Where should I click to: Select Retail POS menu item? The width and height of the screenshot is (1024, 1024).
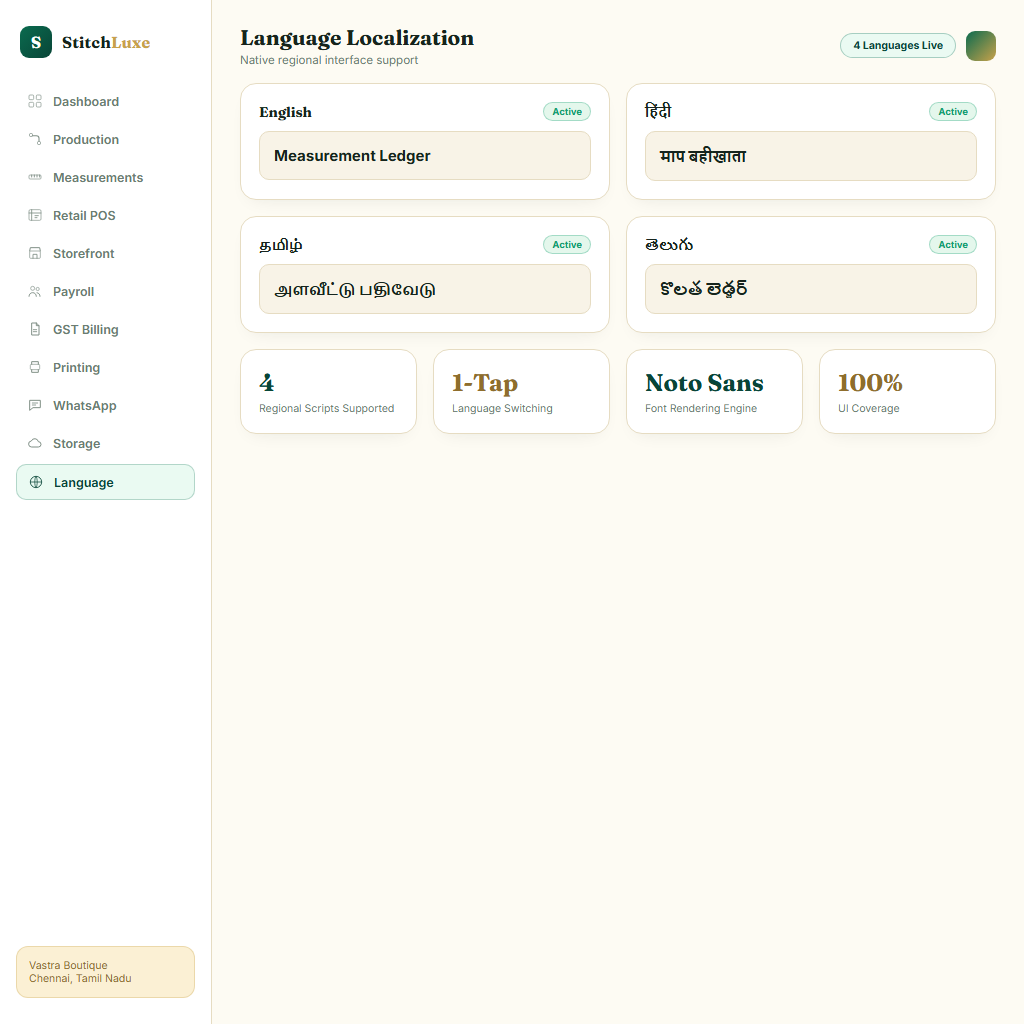[x=105, y=215]
